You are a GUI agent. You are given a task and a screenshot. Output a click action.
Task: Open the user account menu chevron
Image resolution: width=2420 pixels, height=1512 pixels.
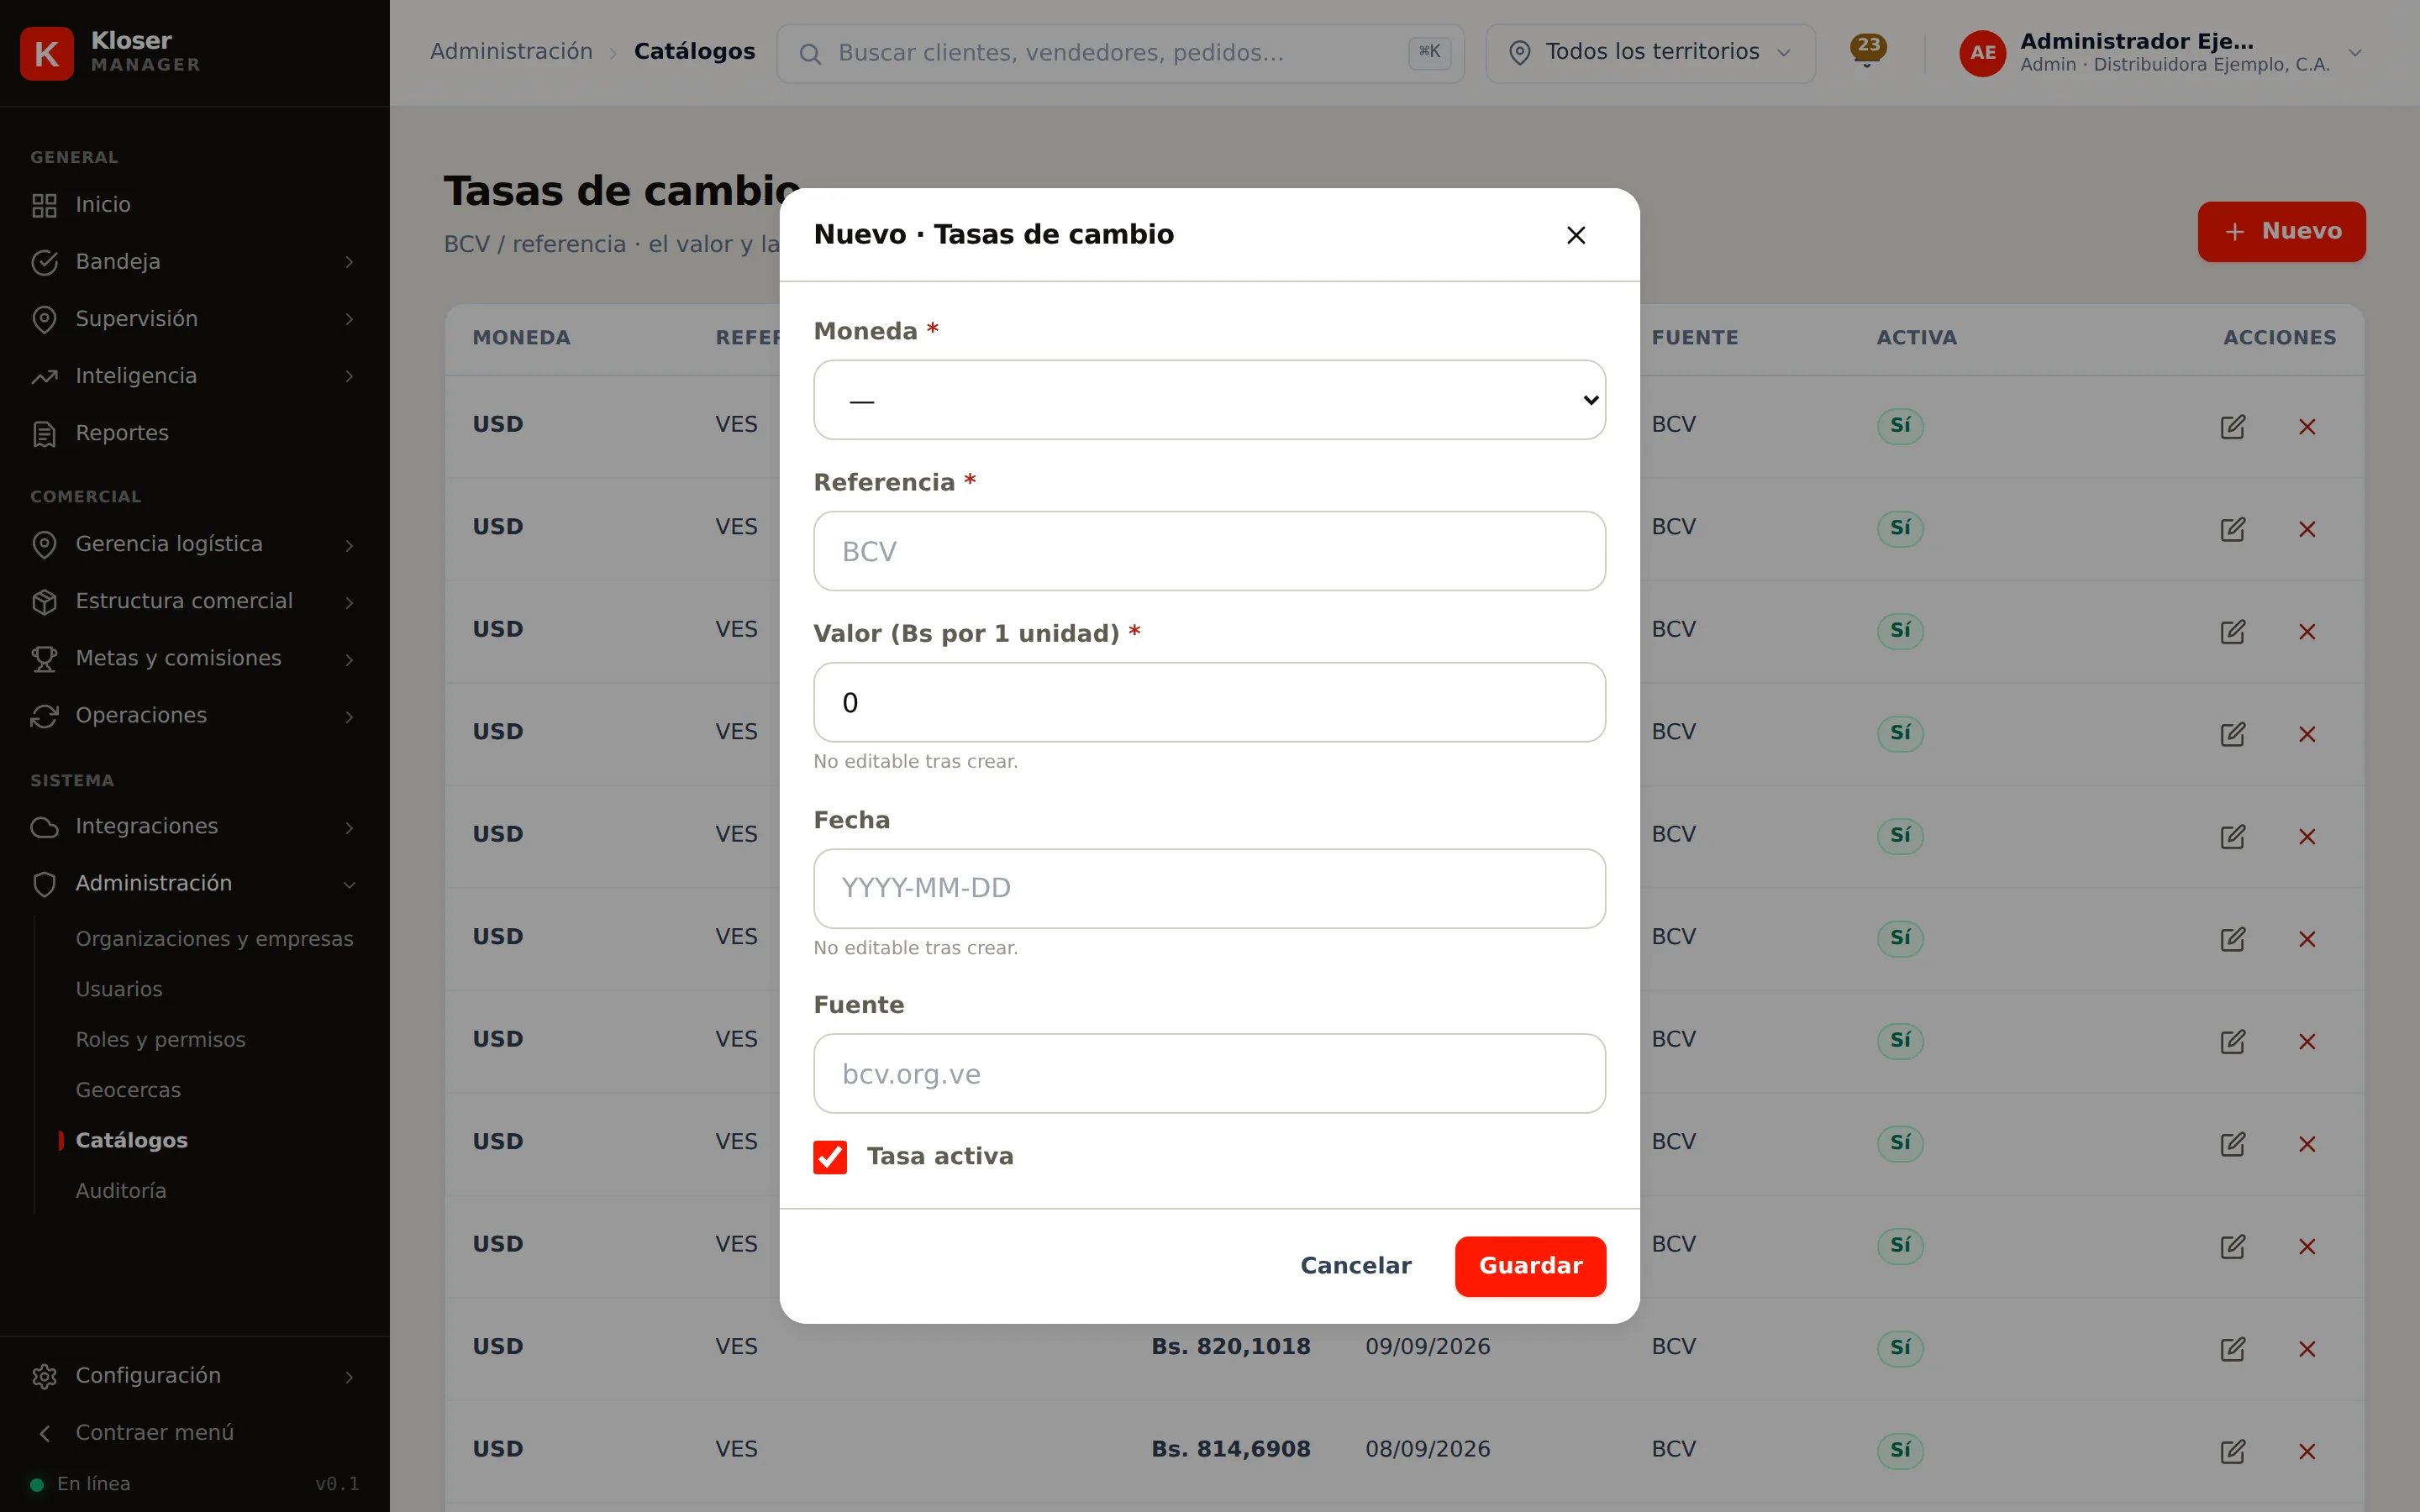[x=2355, y=53]
